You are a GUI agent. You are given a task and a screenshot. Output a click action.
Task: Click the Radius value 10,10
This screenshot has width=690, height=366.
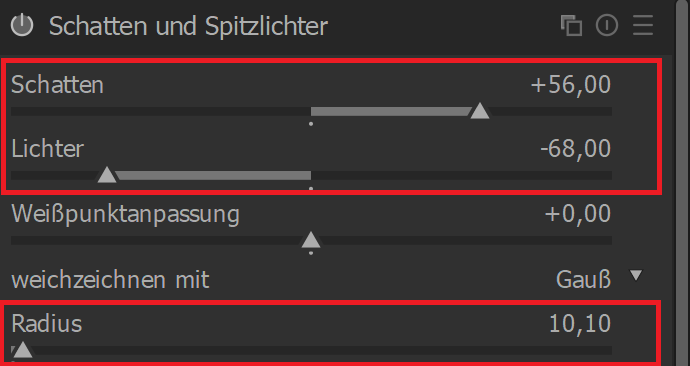click(x=580, y=324)
